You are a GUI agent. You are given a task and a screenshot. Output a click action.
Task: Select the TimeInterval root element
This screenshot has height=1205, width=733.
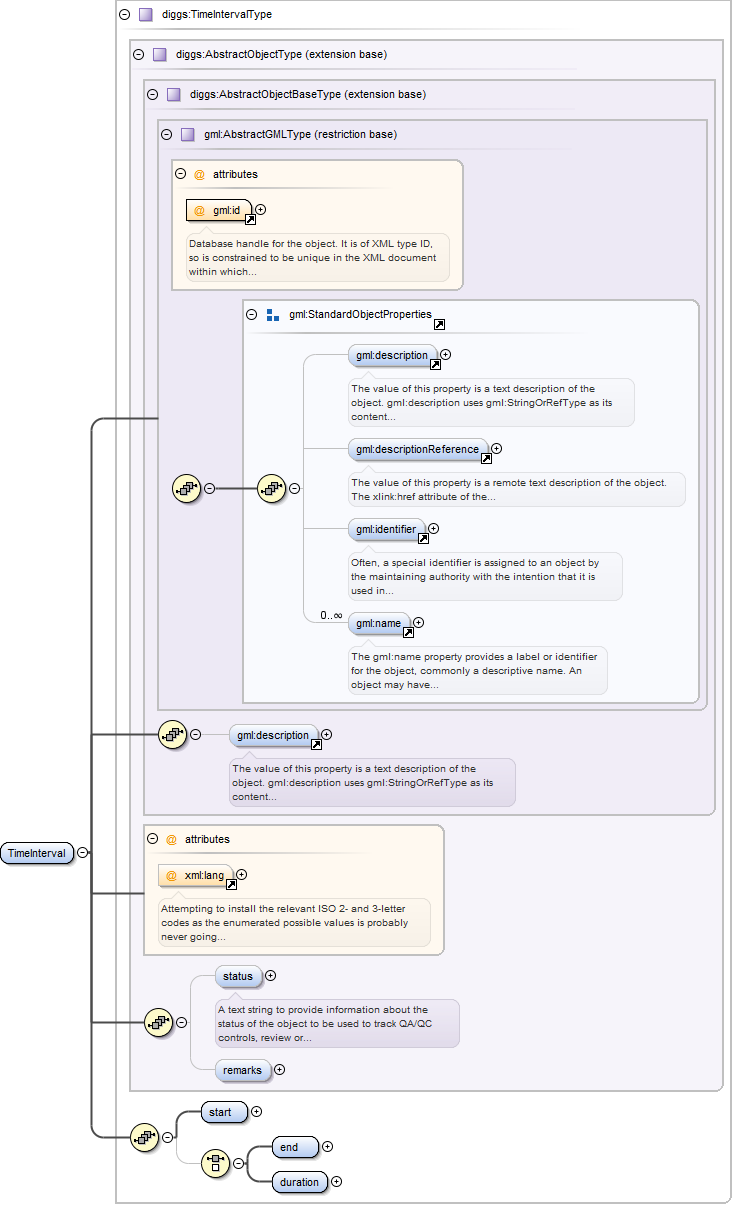point(37,853)
